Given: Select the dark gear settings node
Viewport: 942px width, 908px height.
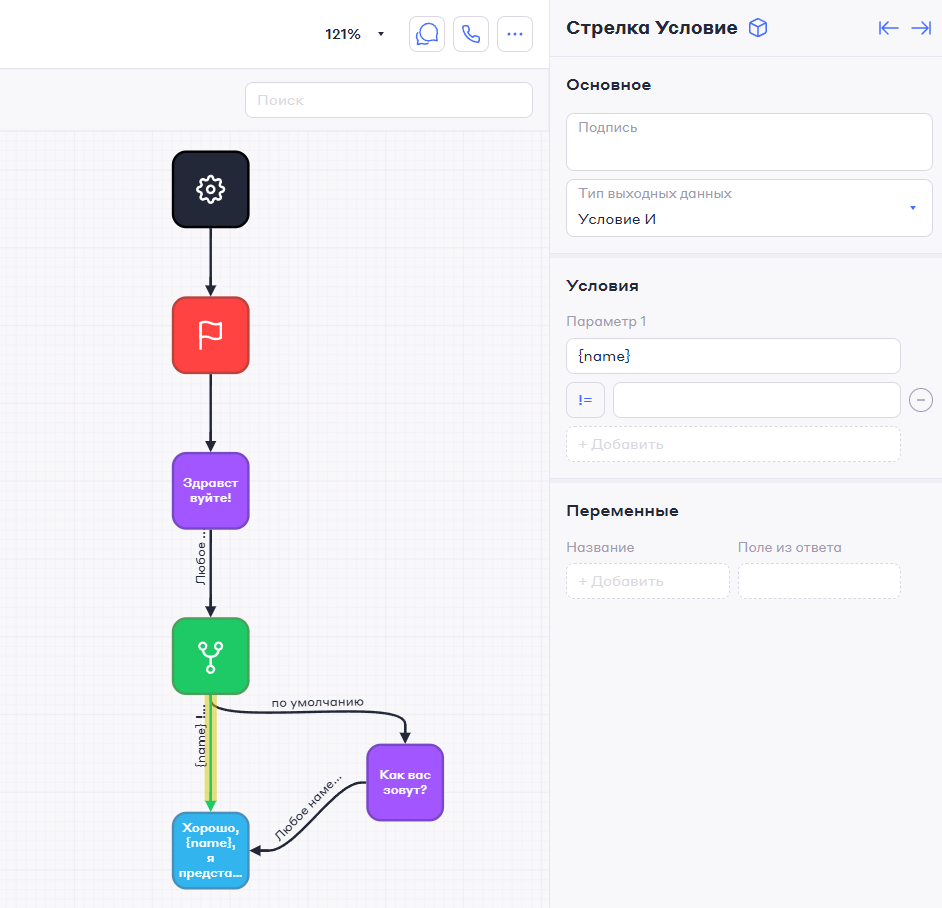Looking at the screenshot, I should click(210, 189).
